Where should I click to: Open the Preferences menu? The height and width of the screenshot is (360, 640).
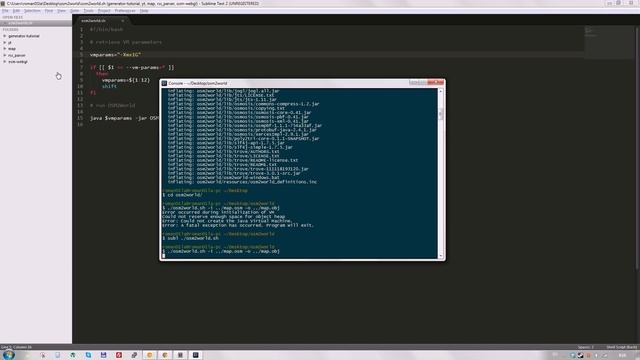tap(125, 11)
